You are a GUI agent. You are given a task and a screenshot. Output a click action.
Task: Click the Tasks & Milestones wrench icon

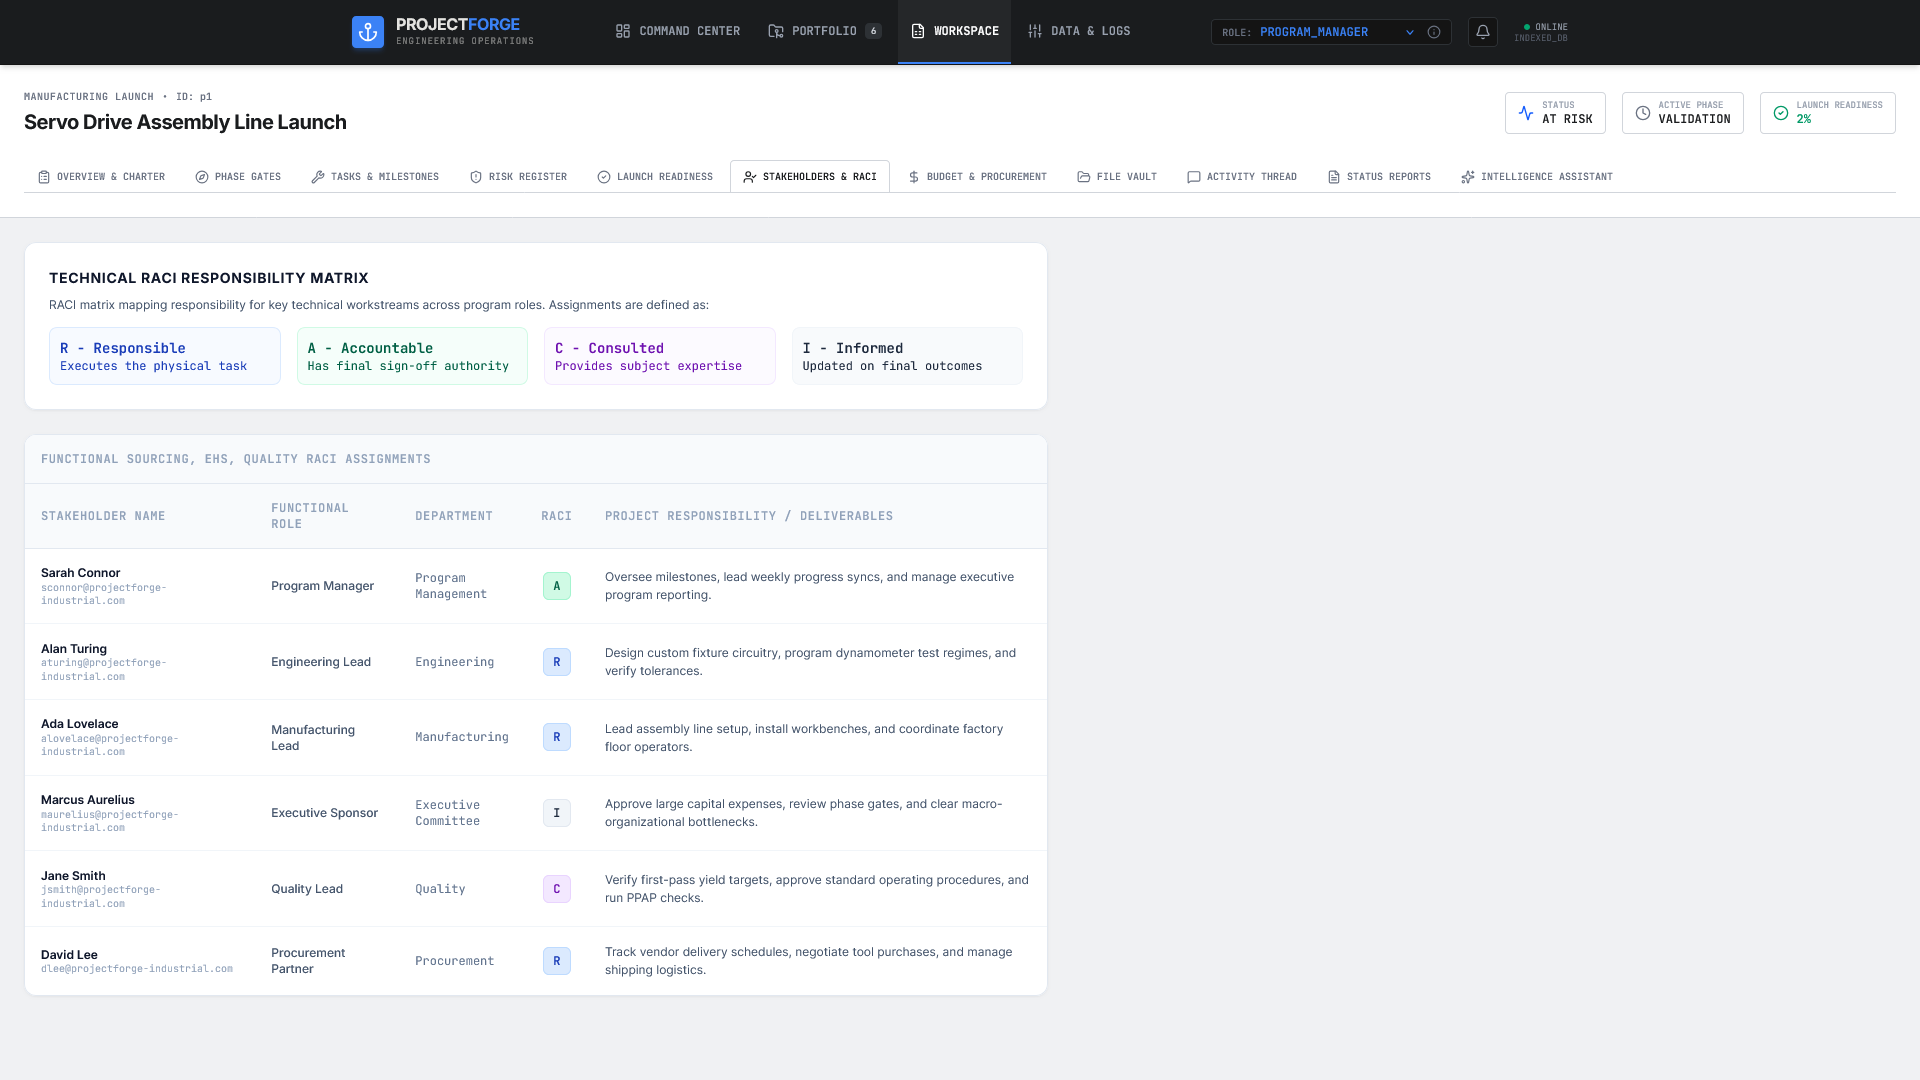click(318, 177)
